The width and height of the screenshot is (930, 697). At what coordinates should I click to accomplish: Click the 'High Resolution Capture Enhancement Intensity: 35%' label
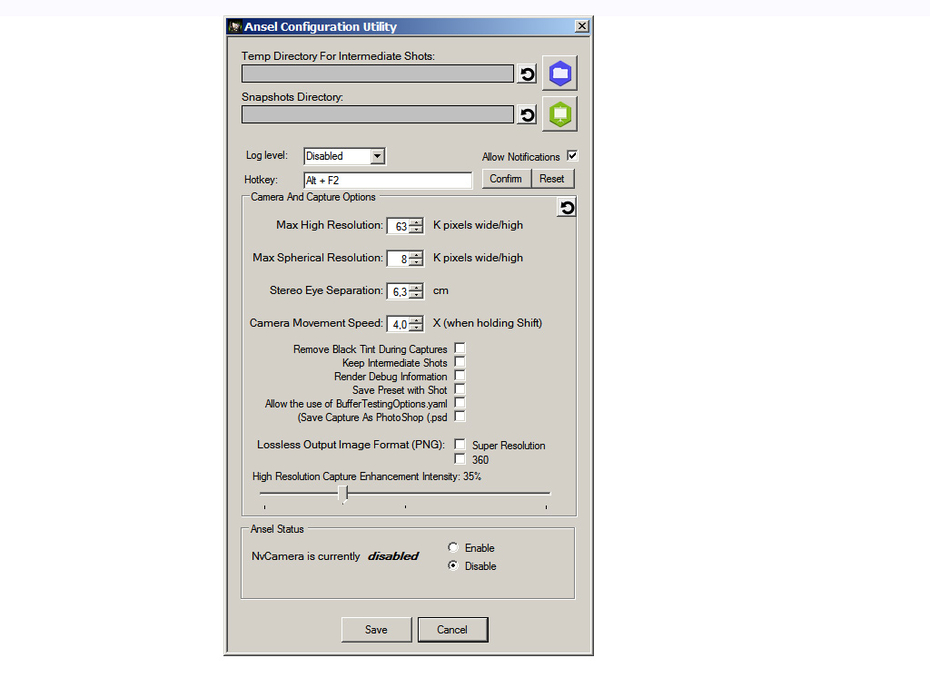(x=367, y=476)
